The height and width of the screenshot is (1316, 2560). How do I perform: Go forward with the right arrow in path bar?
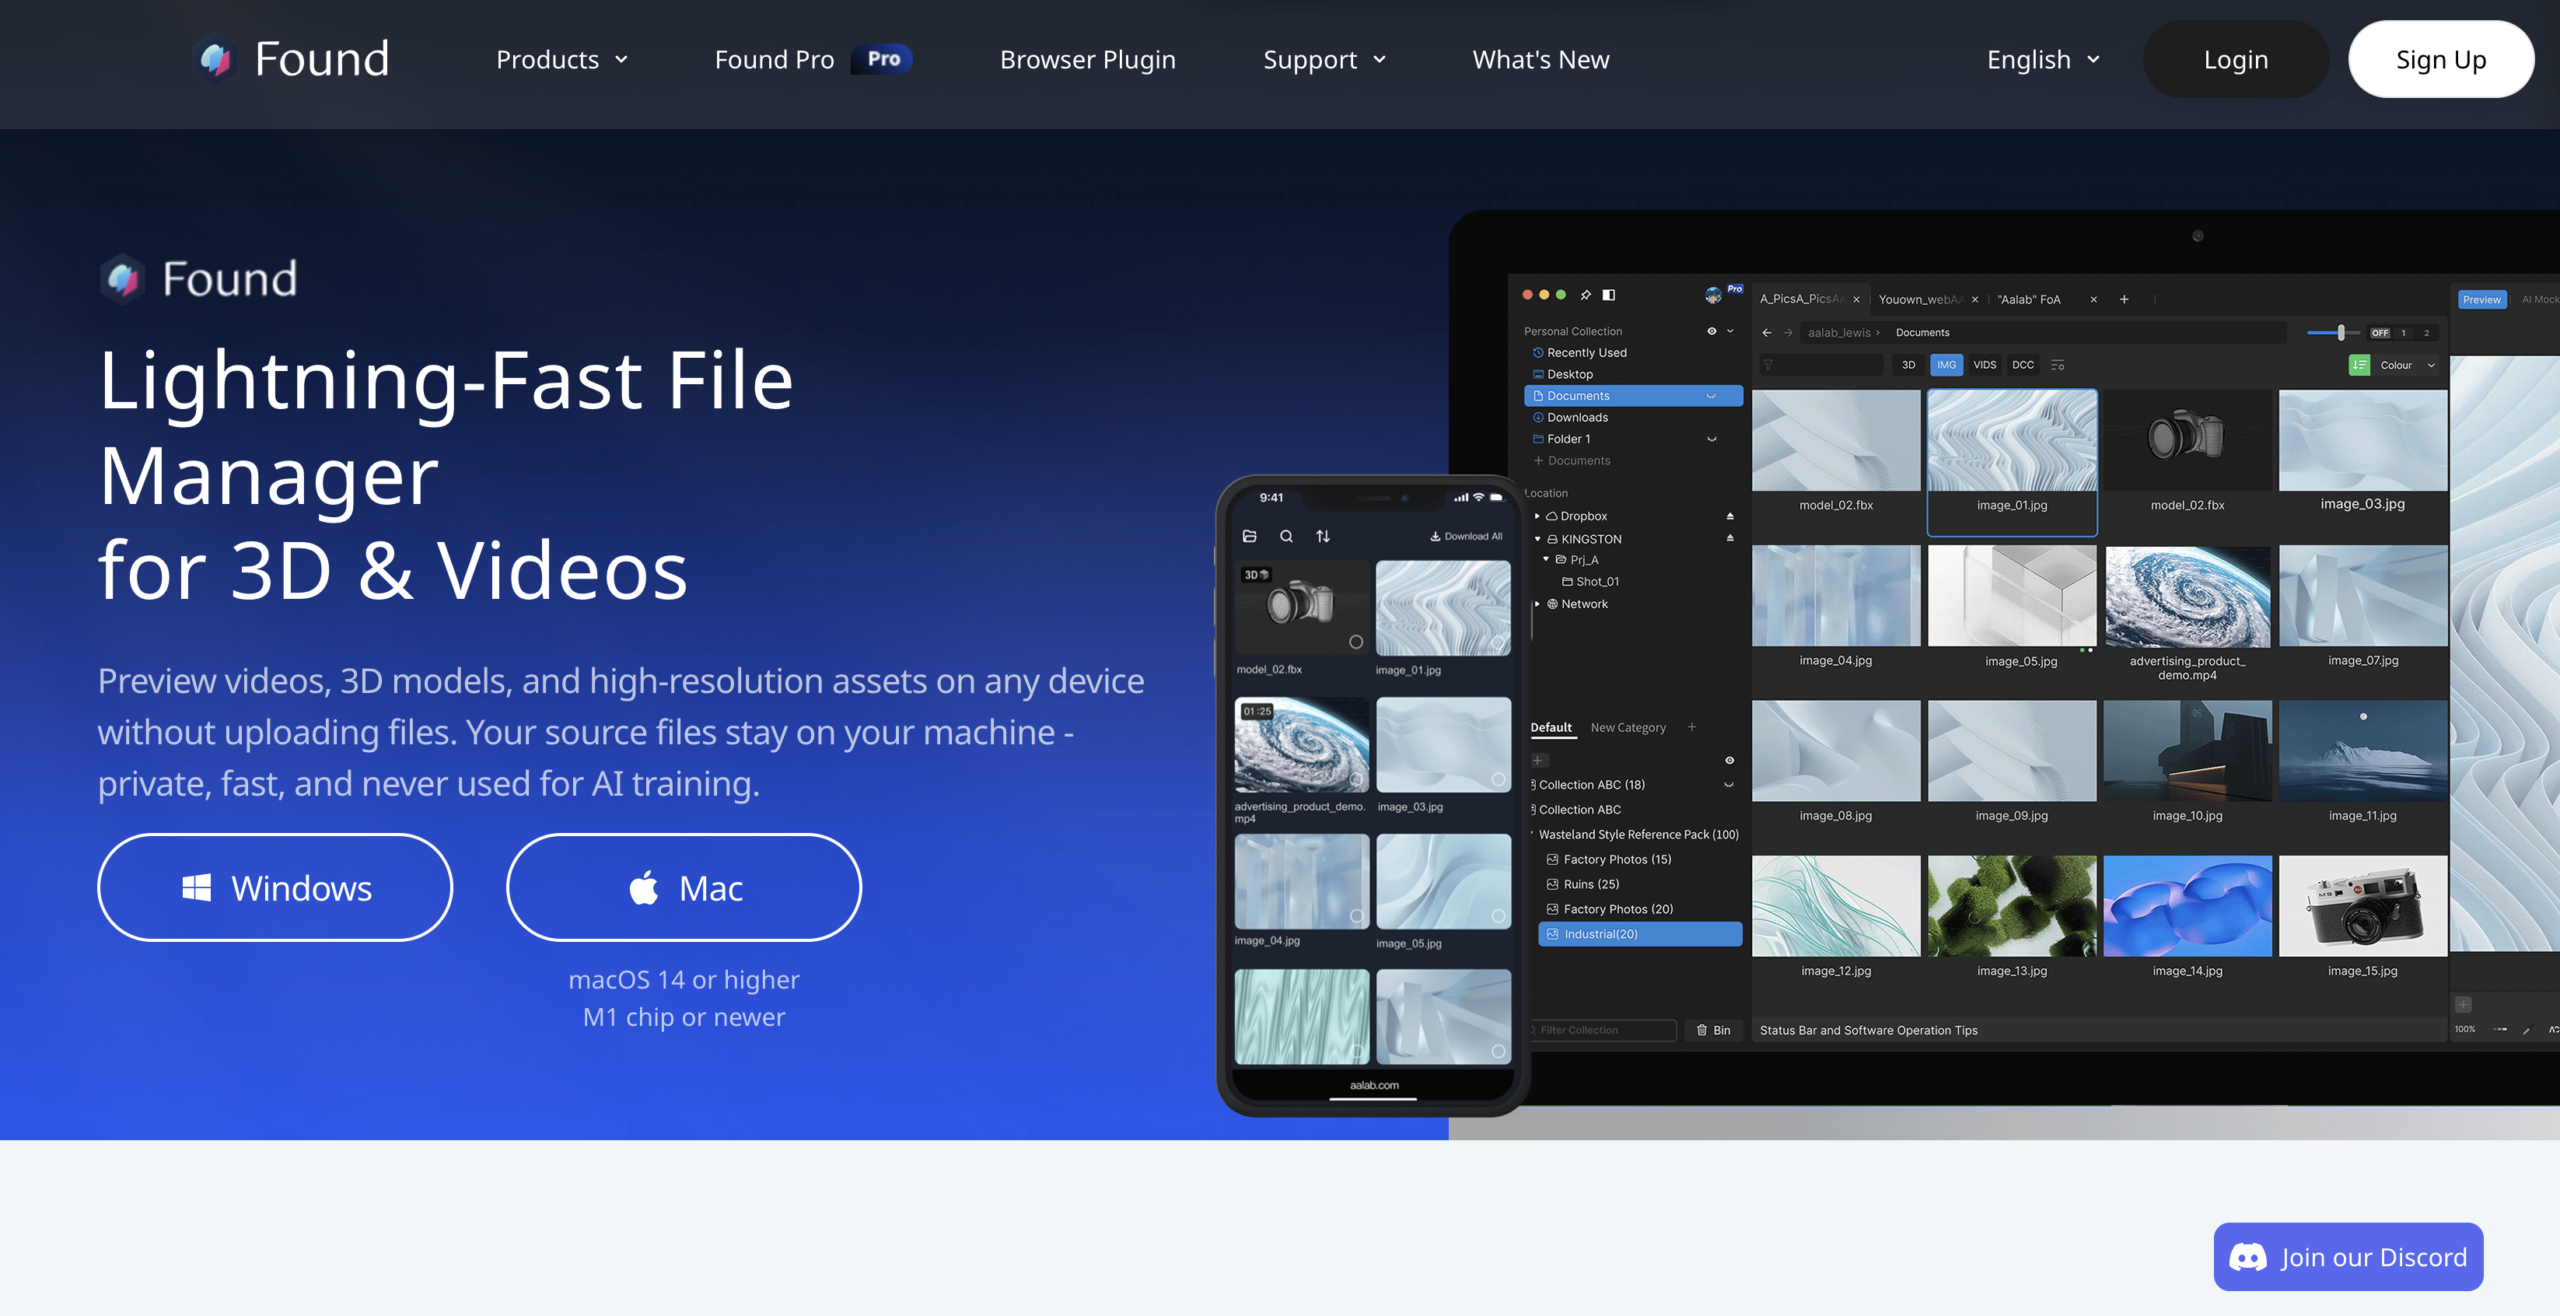tap(1788, 333)
